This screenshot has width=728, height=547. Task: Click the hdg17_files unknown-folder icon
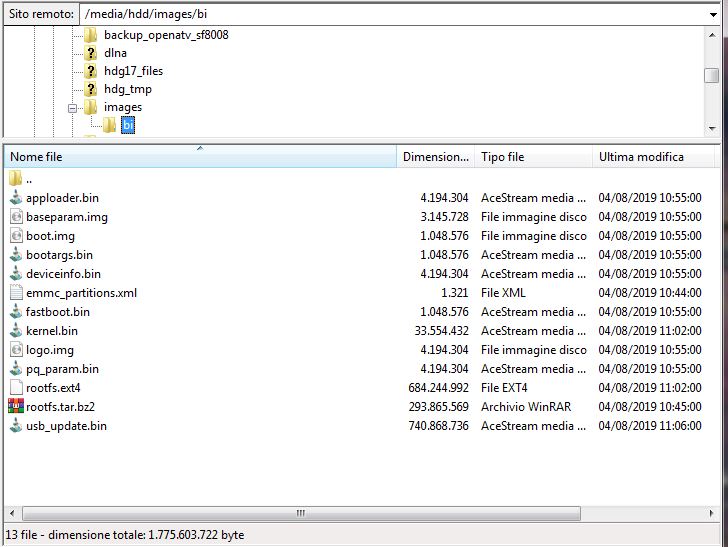pyautogui.click(x=91, y=71)
